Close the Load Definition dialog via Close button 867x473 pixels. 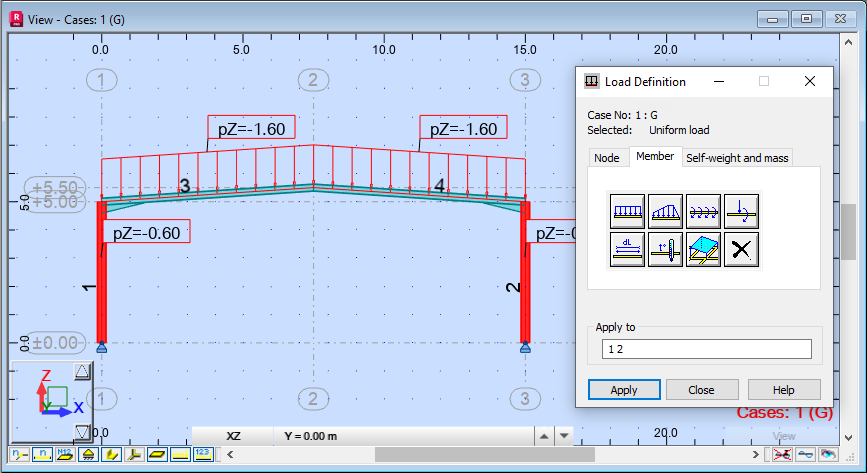click(702, 390)
